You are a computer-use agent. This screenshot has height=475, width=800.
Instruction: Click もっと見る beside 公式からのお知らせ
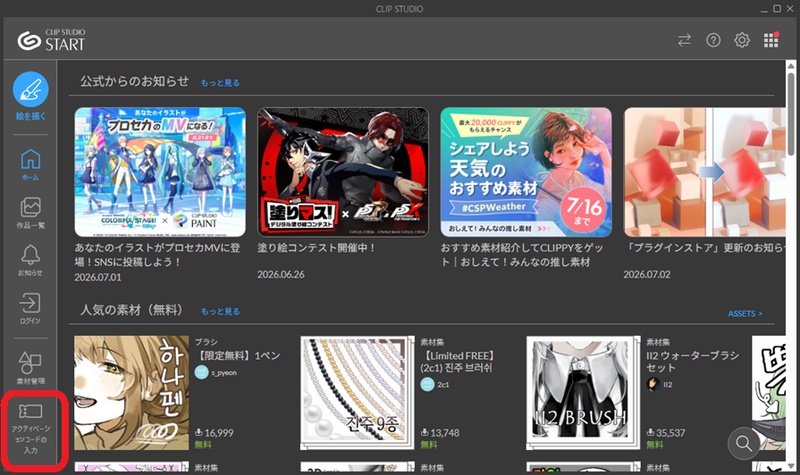tap(220, 83)
